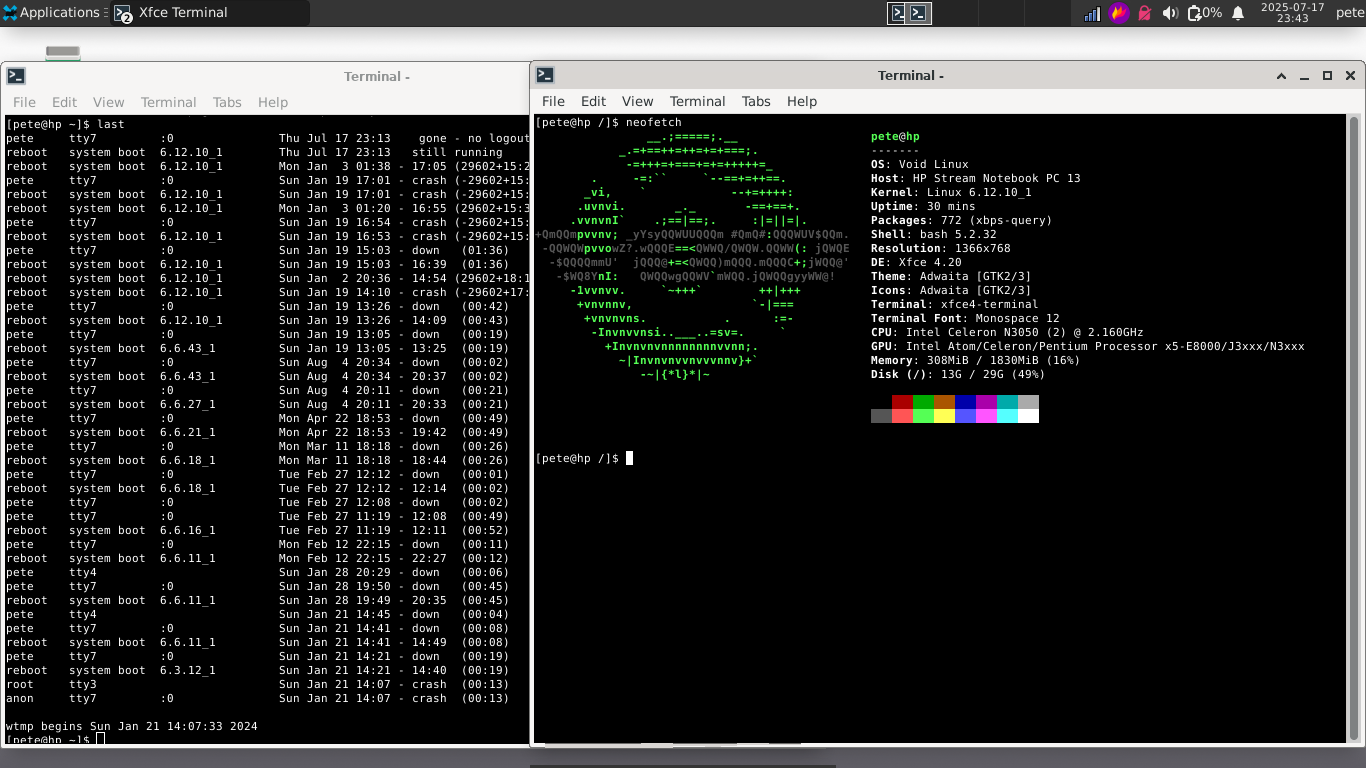Image resolution: width=1366 pixels, height=768 pixels.
Task: Open the Help menu in background terminal
Action: pyautogui.click(x=273, y=102)
